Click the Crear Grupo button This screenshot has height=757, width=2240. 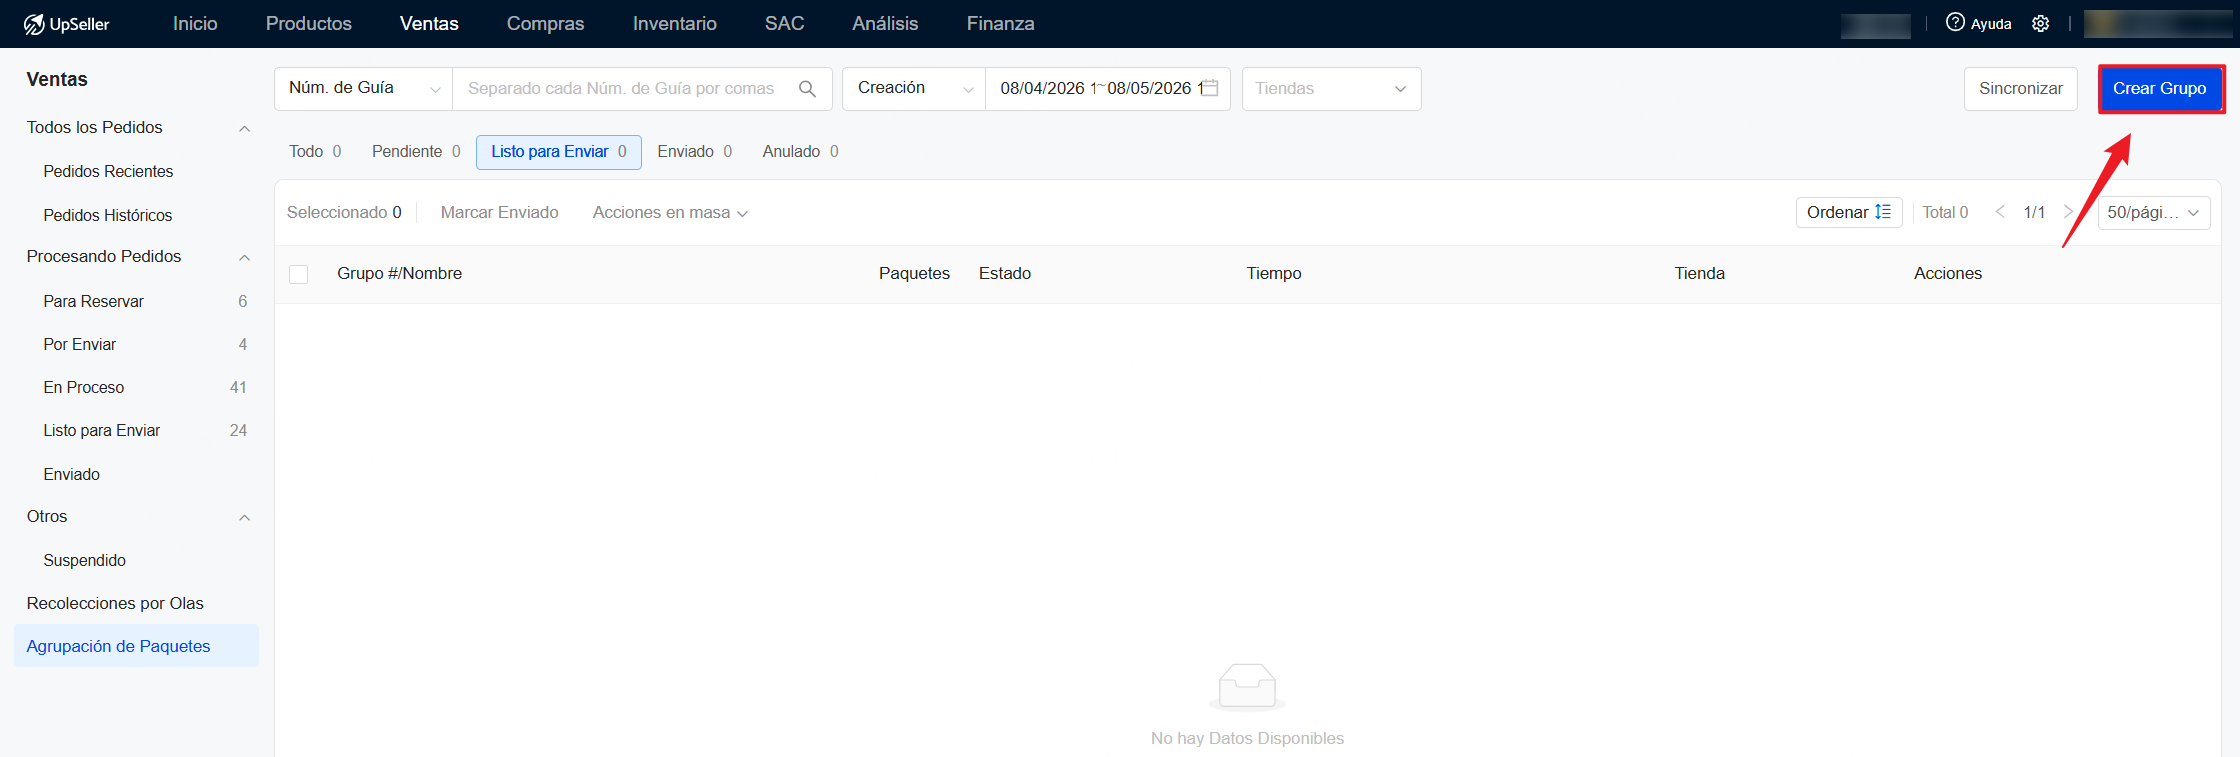pos(2160,89)
